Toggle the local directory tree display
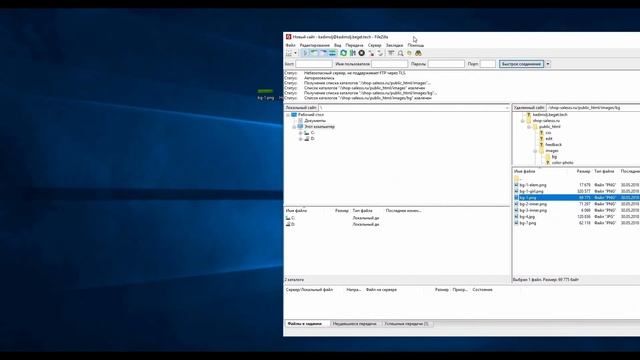This screenshot has width=640, height=360. click(314, 53)
